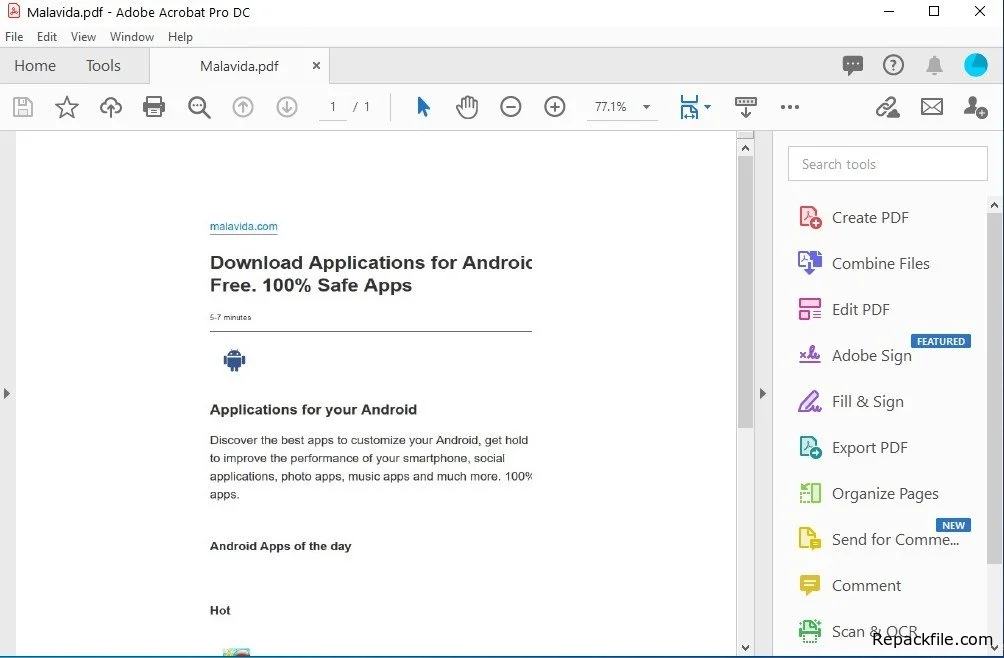Go to previous page arrow

click(243, 107)
